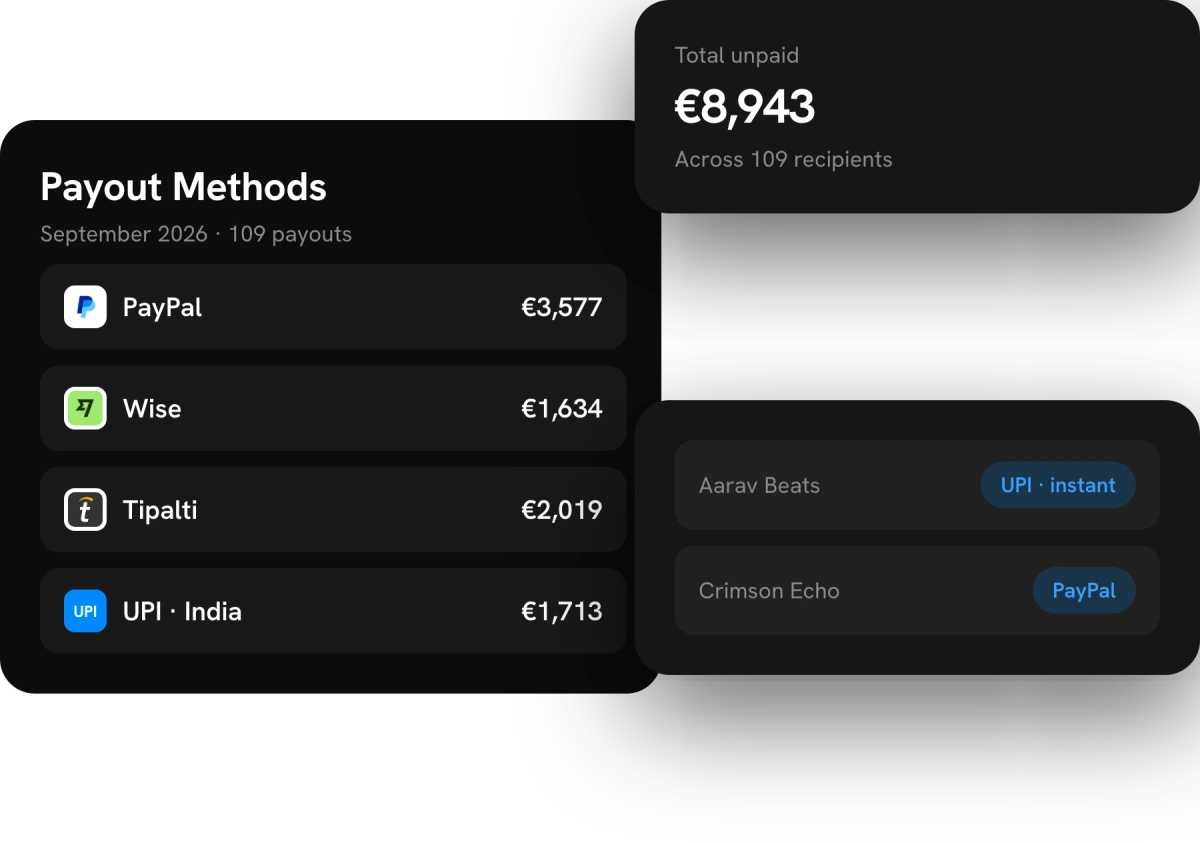The image size is (1200, 843).
Task: Select the UPI · India row
Action: coord(333,611)
